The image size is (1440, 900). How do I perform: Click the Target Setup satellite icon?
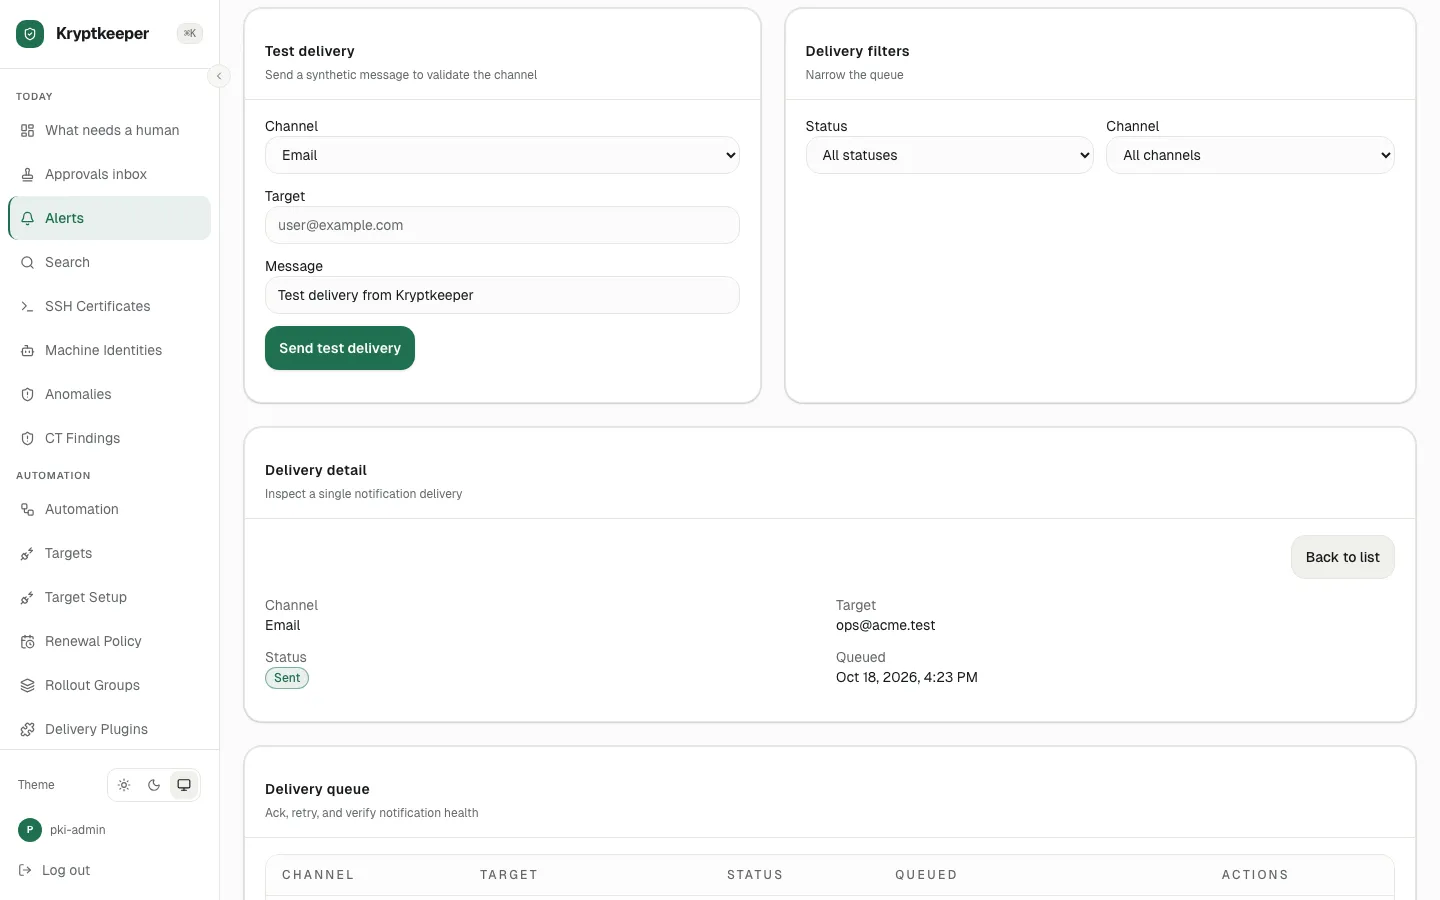27,598
